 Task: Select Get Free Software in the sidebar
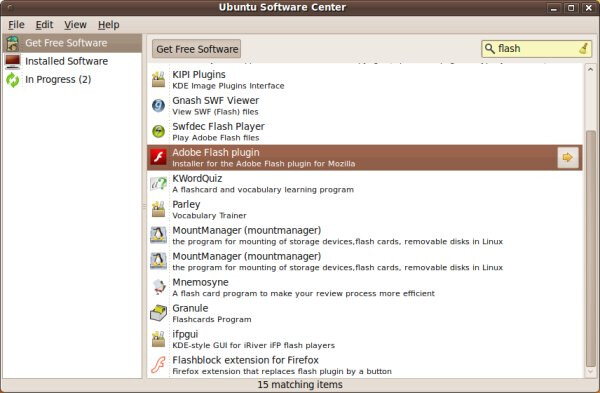pos(72,43)
